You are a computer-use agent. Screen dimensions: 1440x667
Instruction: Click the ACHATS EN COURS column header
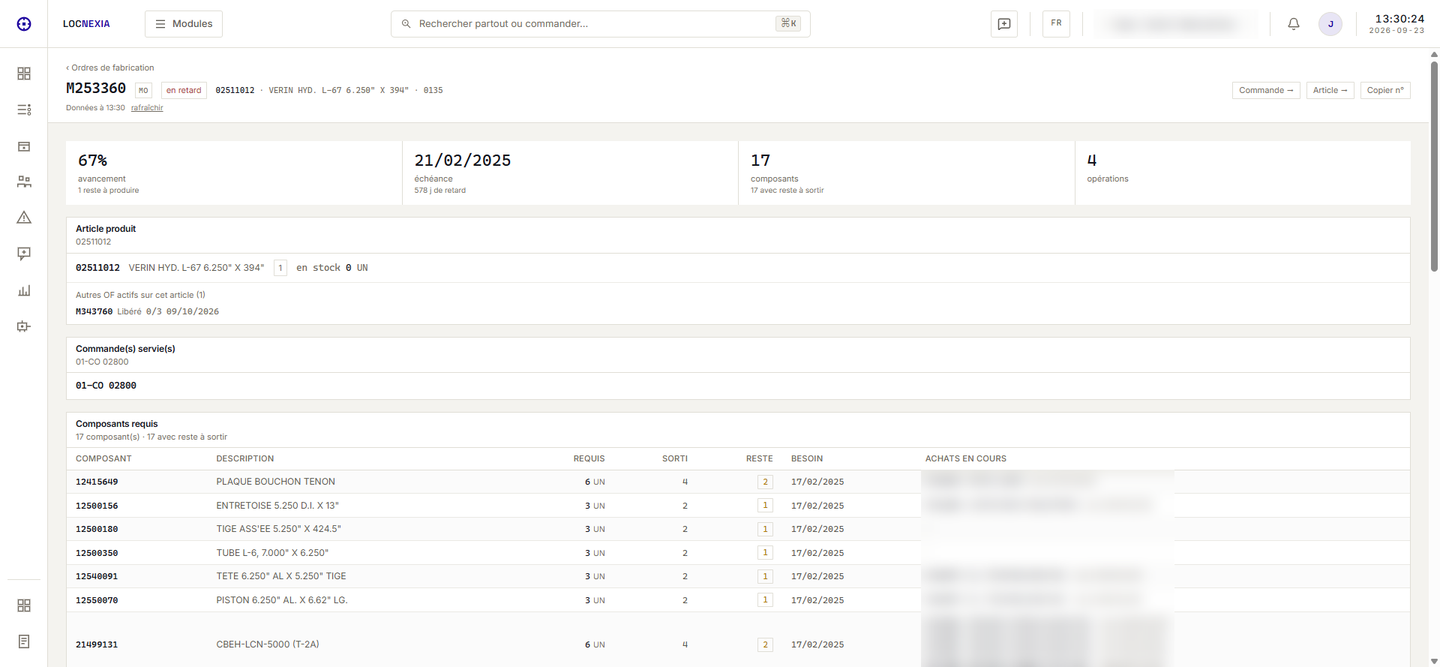(x=966, y=459)
